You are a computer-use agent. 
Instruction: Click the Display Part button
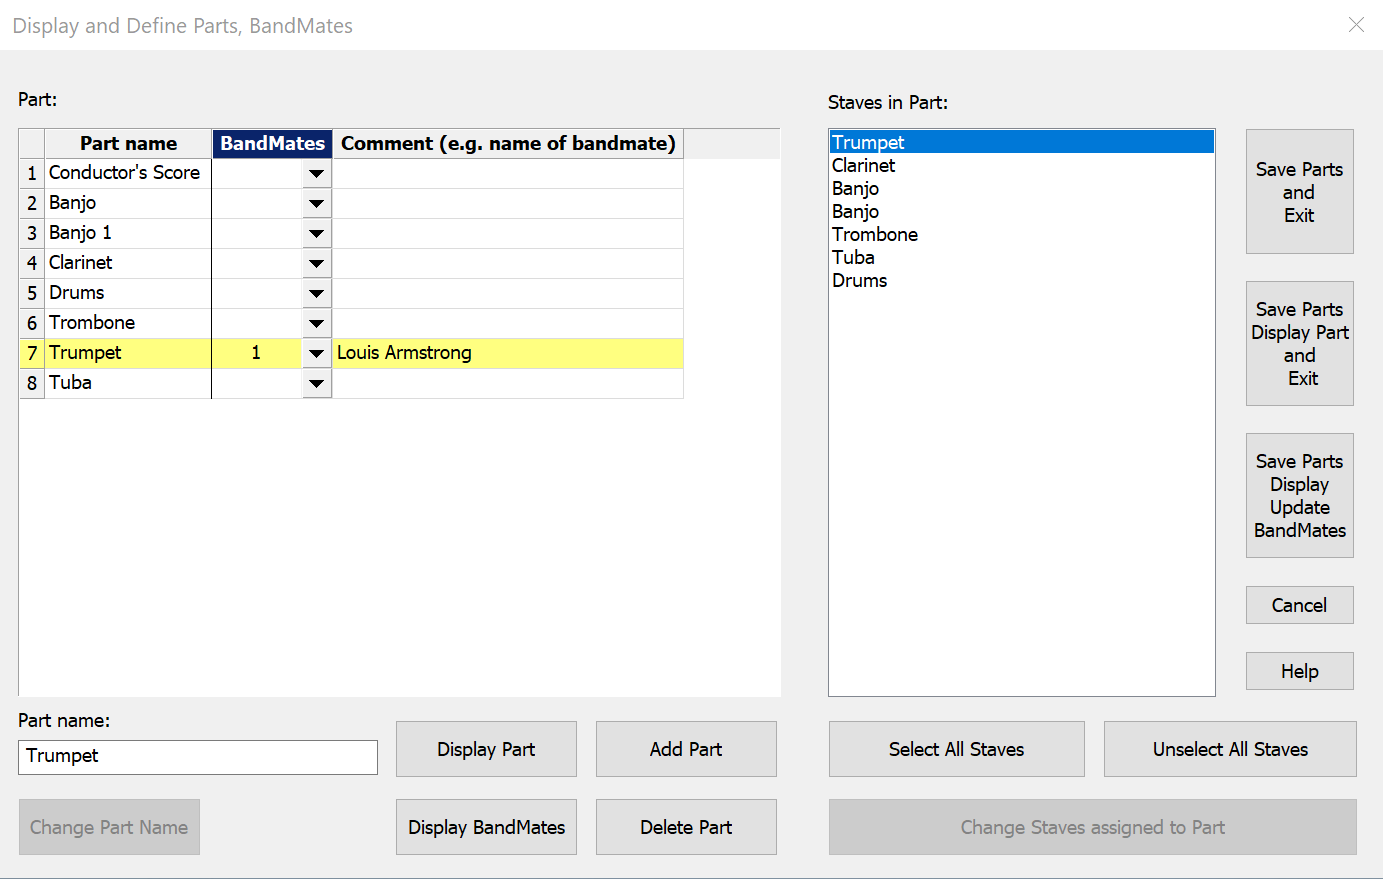click(486, 749)
